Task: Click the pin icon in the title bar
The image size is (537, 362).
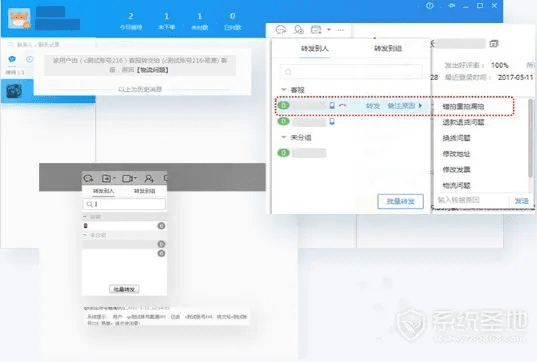Action: 452,6
